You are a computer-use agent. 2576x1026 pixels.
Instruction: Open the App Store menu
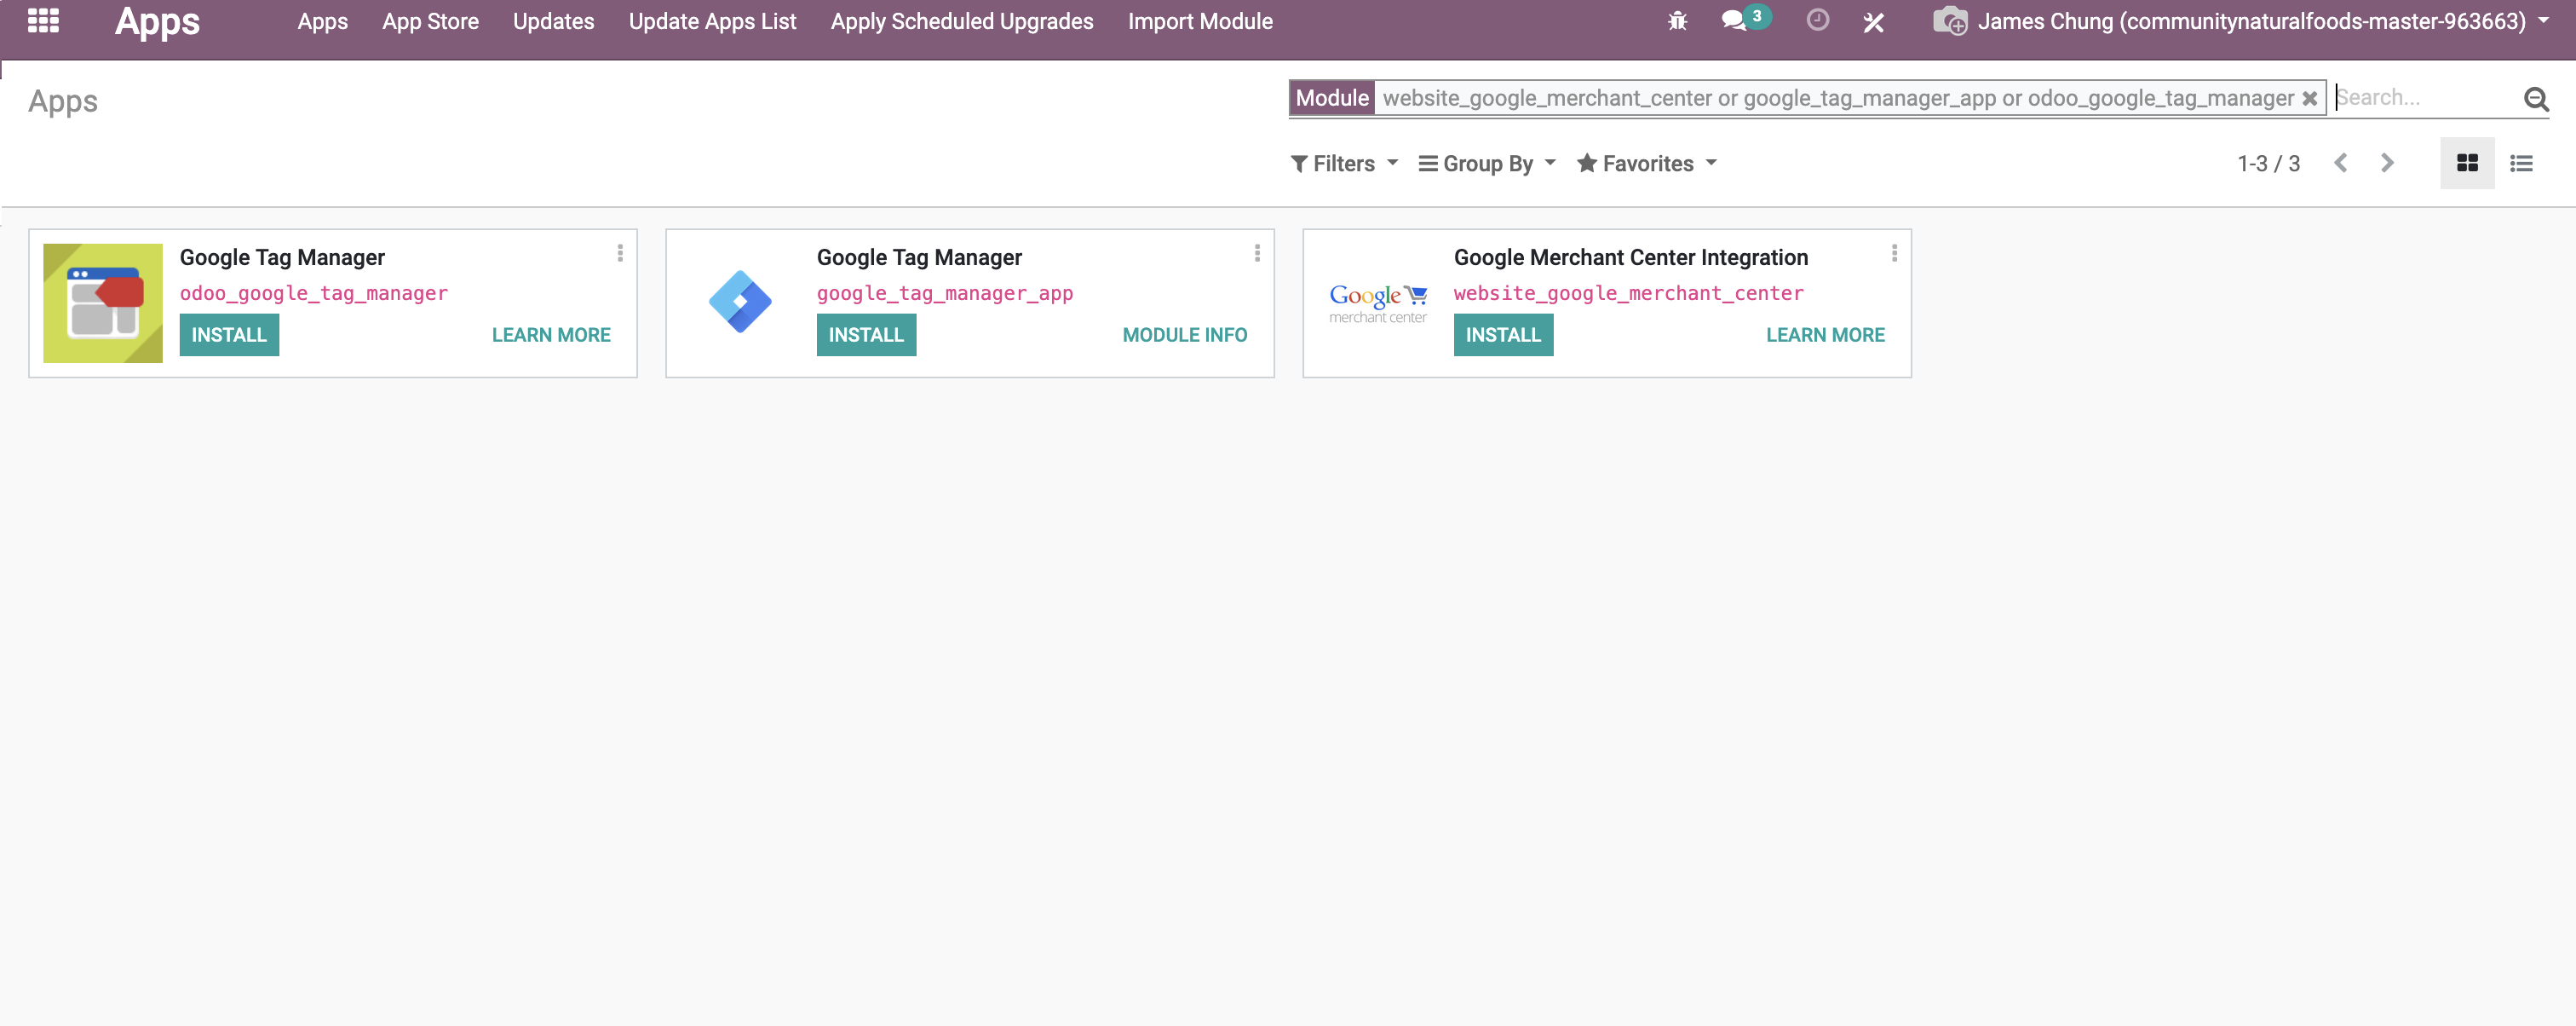tap(430, 21)
